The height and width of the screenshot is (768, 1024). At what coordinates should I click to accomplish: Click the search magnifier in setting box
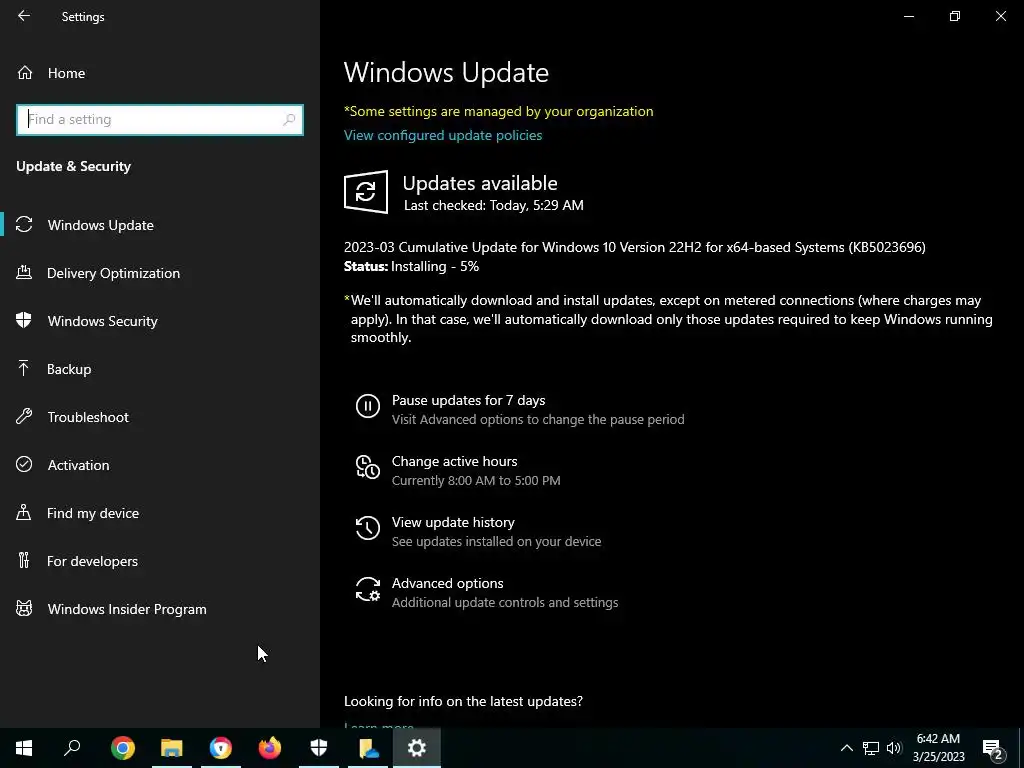tap(289, 120)
